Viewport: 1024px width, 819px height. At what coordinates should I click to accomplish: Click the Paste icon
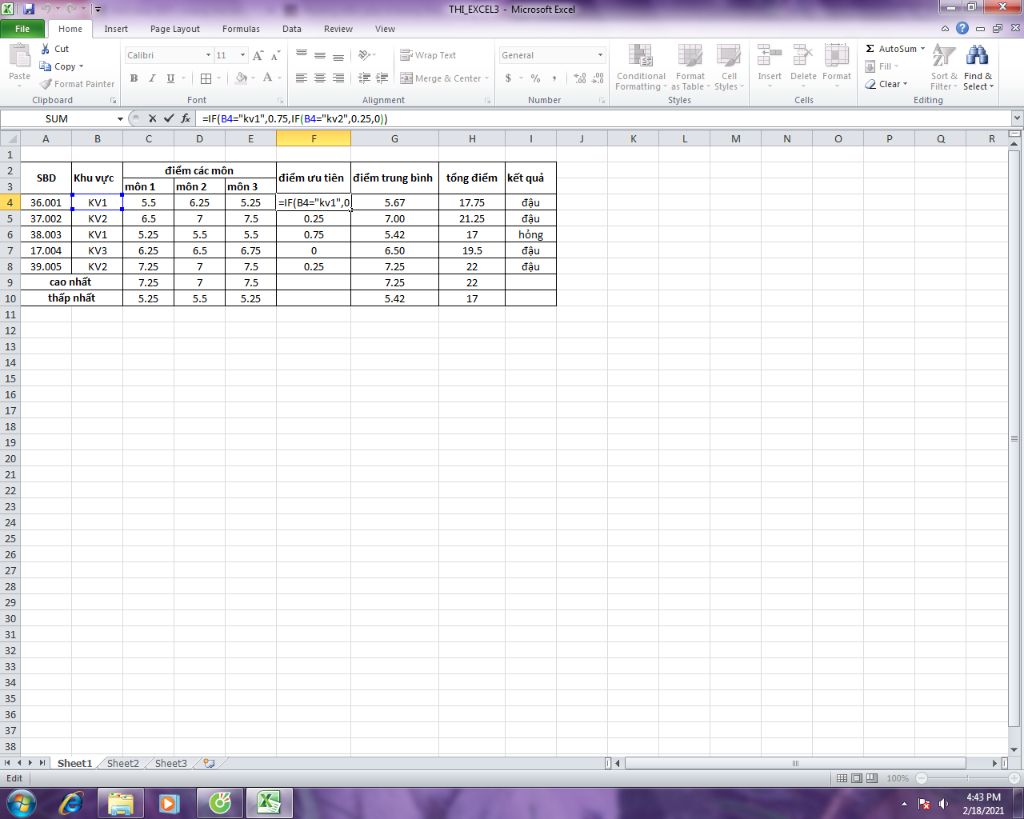coord(19,57)
